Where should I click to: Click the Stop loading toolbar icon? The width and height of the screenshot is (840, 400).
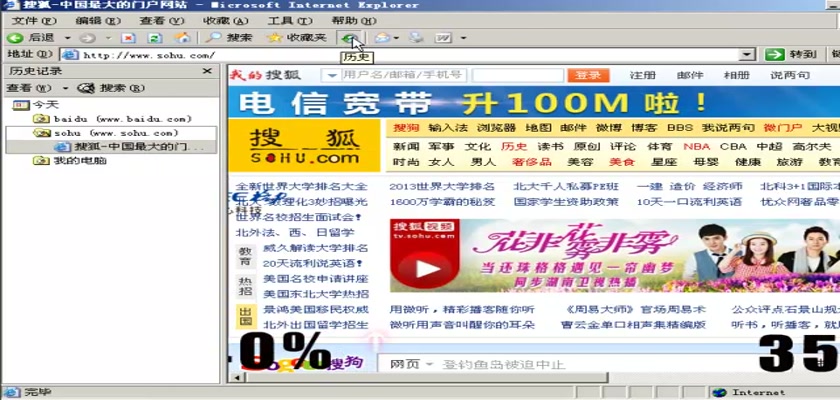coord(128,38)
